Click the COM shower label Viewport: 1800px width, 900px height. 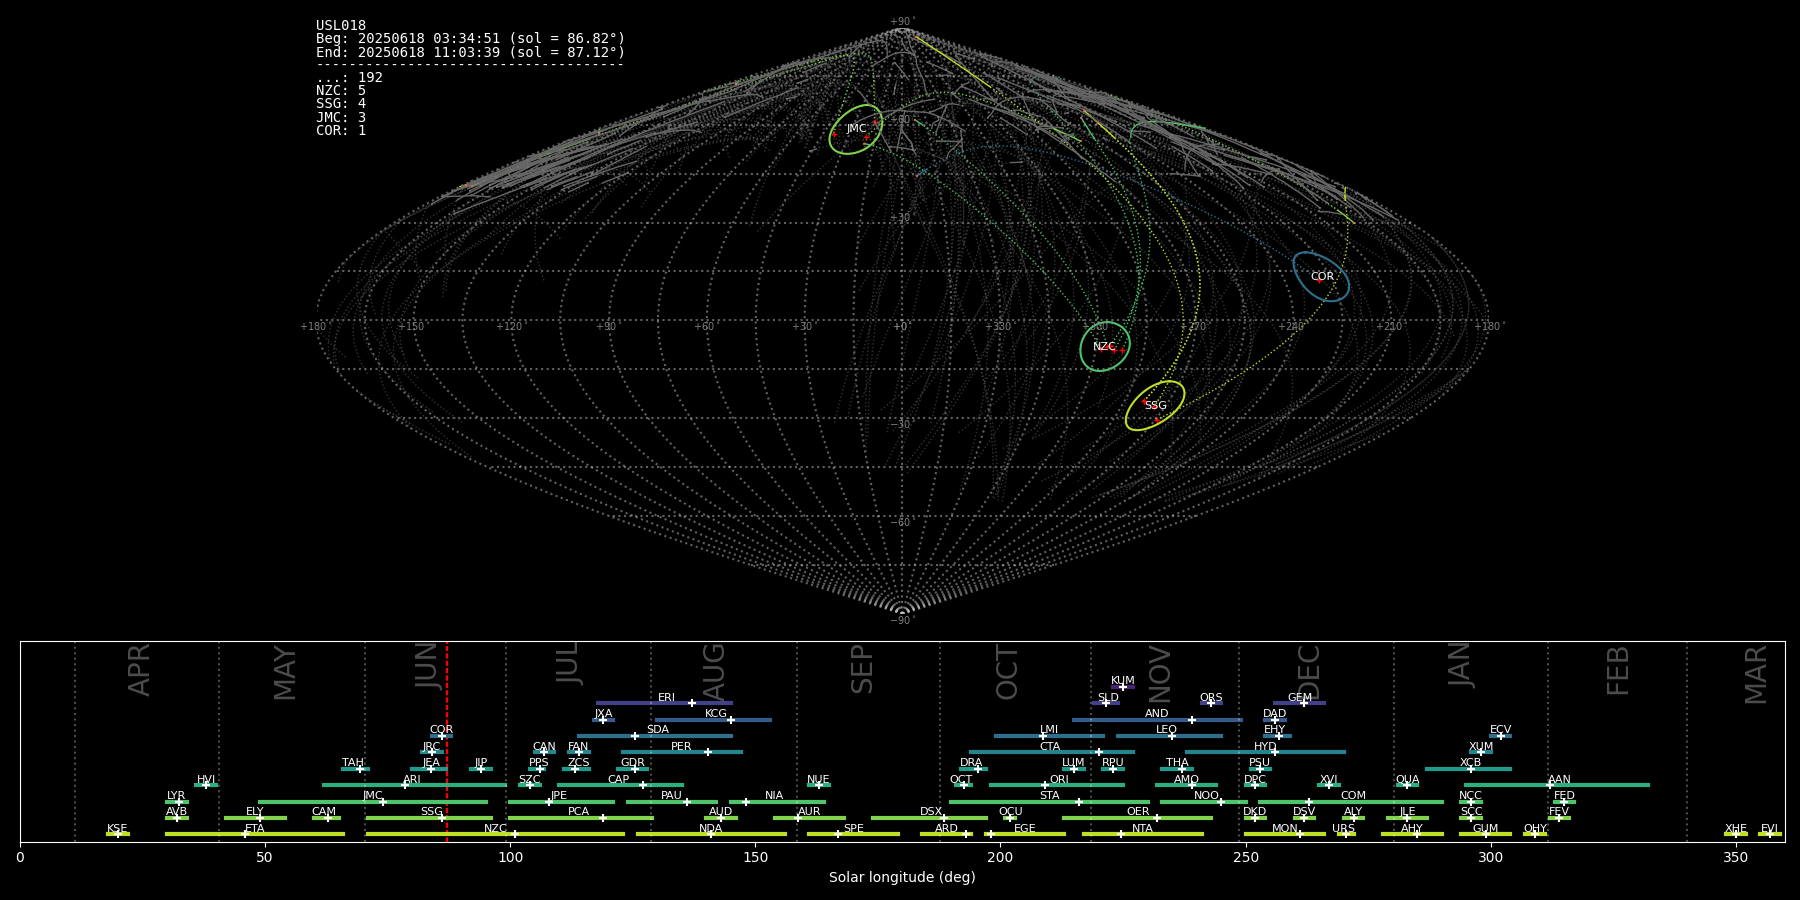[x=1353, y=796]
